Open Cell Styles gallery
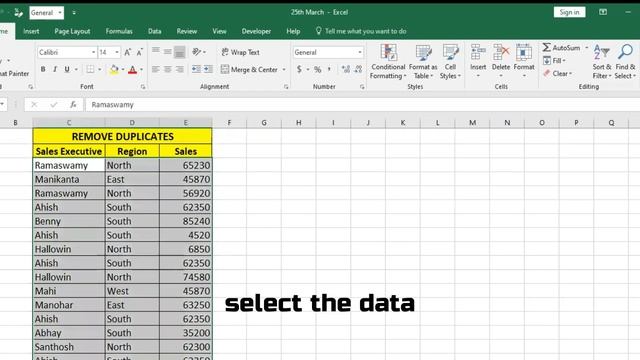The image size is (640, 360). coord(450,62)
